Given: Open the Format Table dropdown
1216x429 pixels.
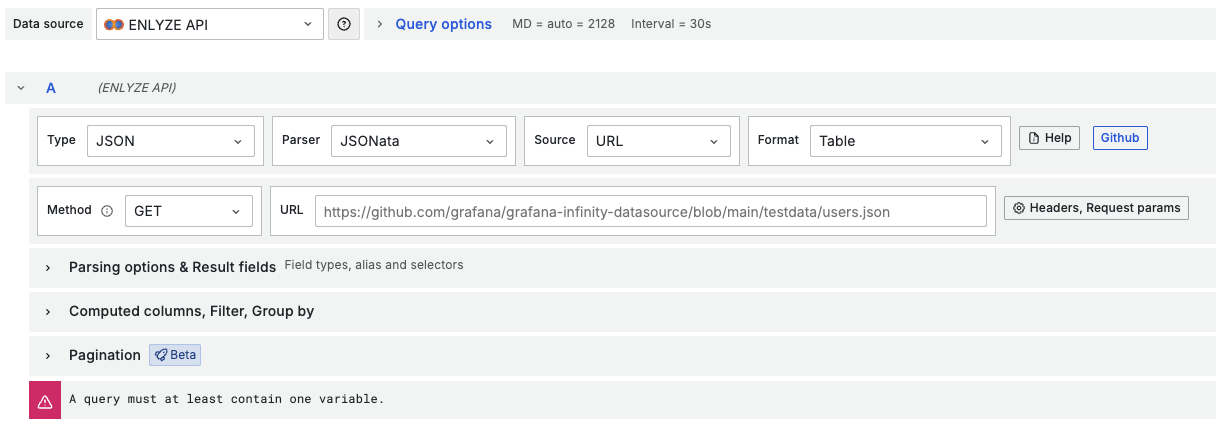Looking at the screenshot, I should 904,141.
